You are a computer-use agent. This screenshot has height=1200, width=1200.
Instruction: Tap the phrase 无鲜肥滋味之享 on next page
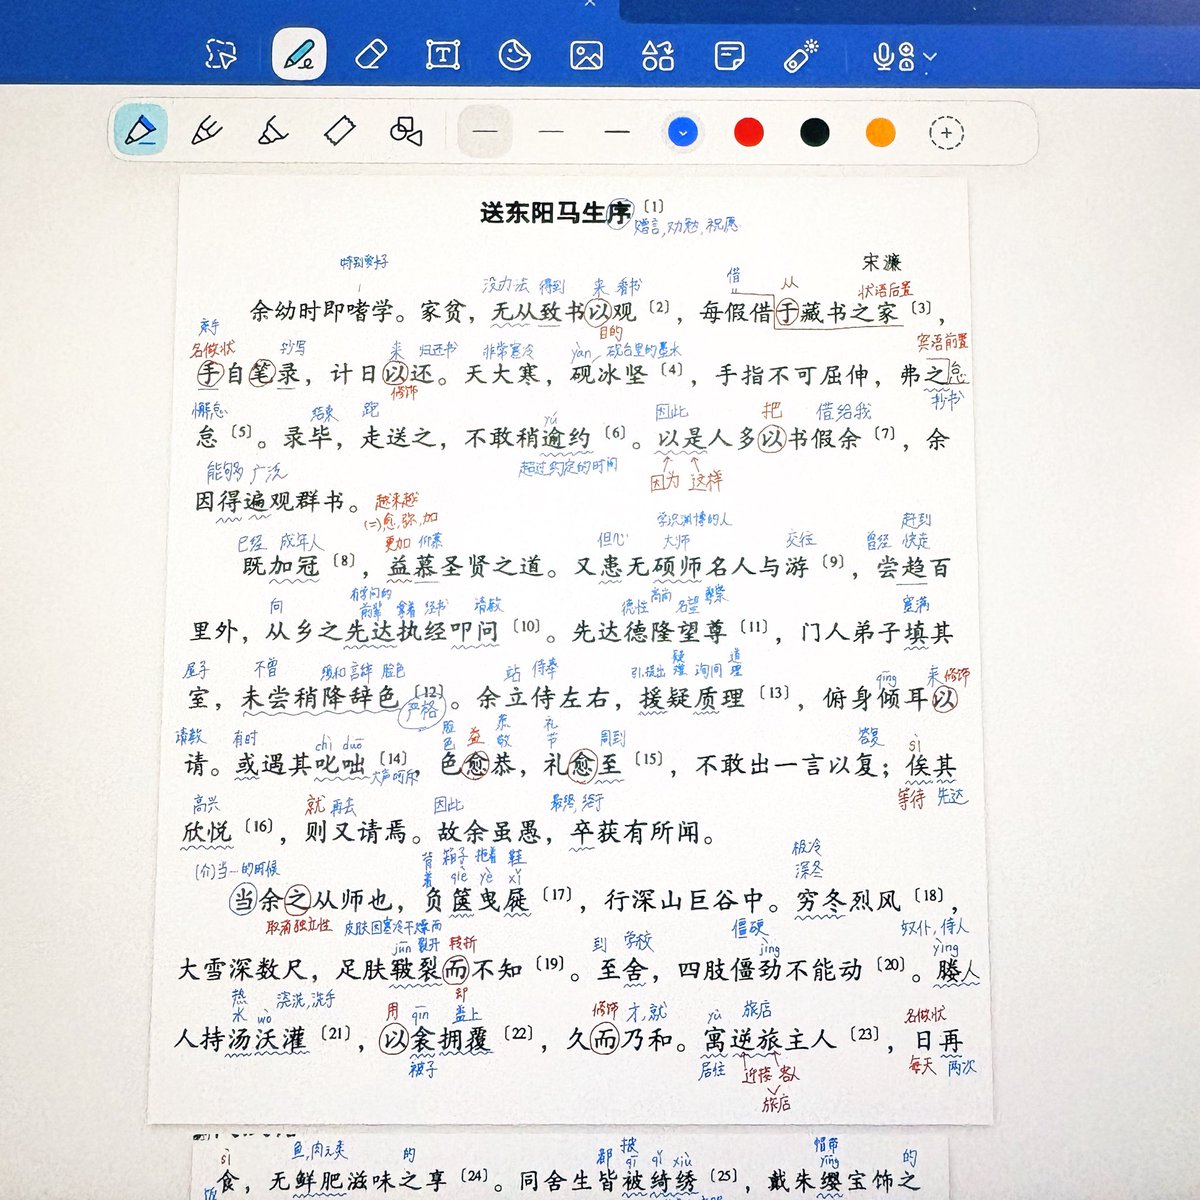coord(358,1181)
